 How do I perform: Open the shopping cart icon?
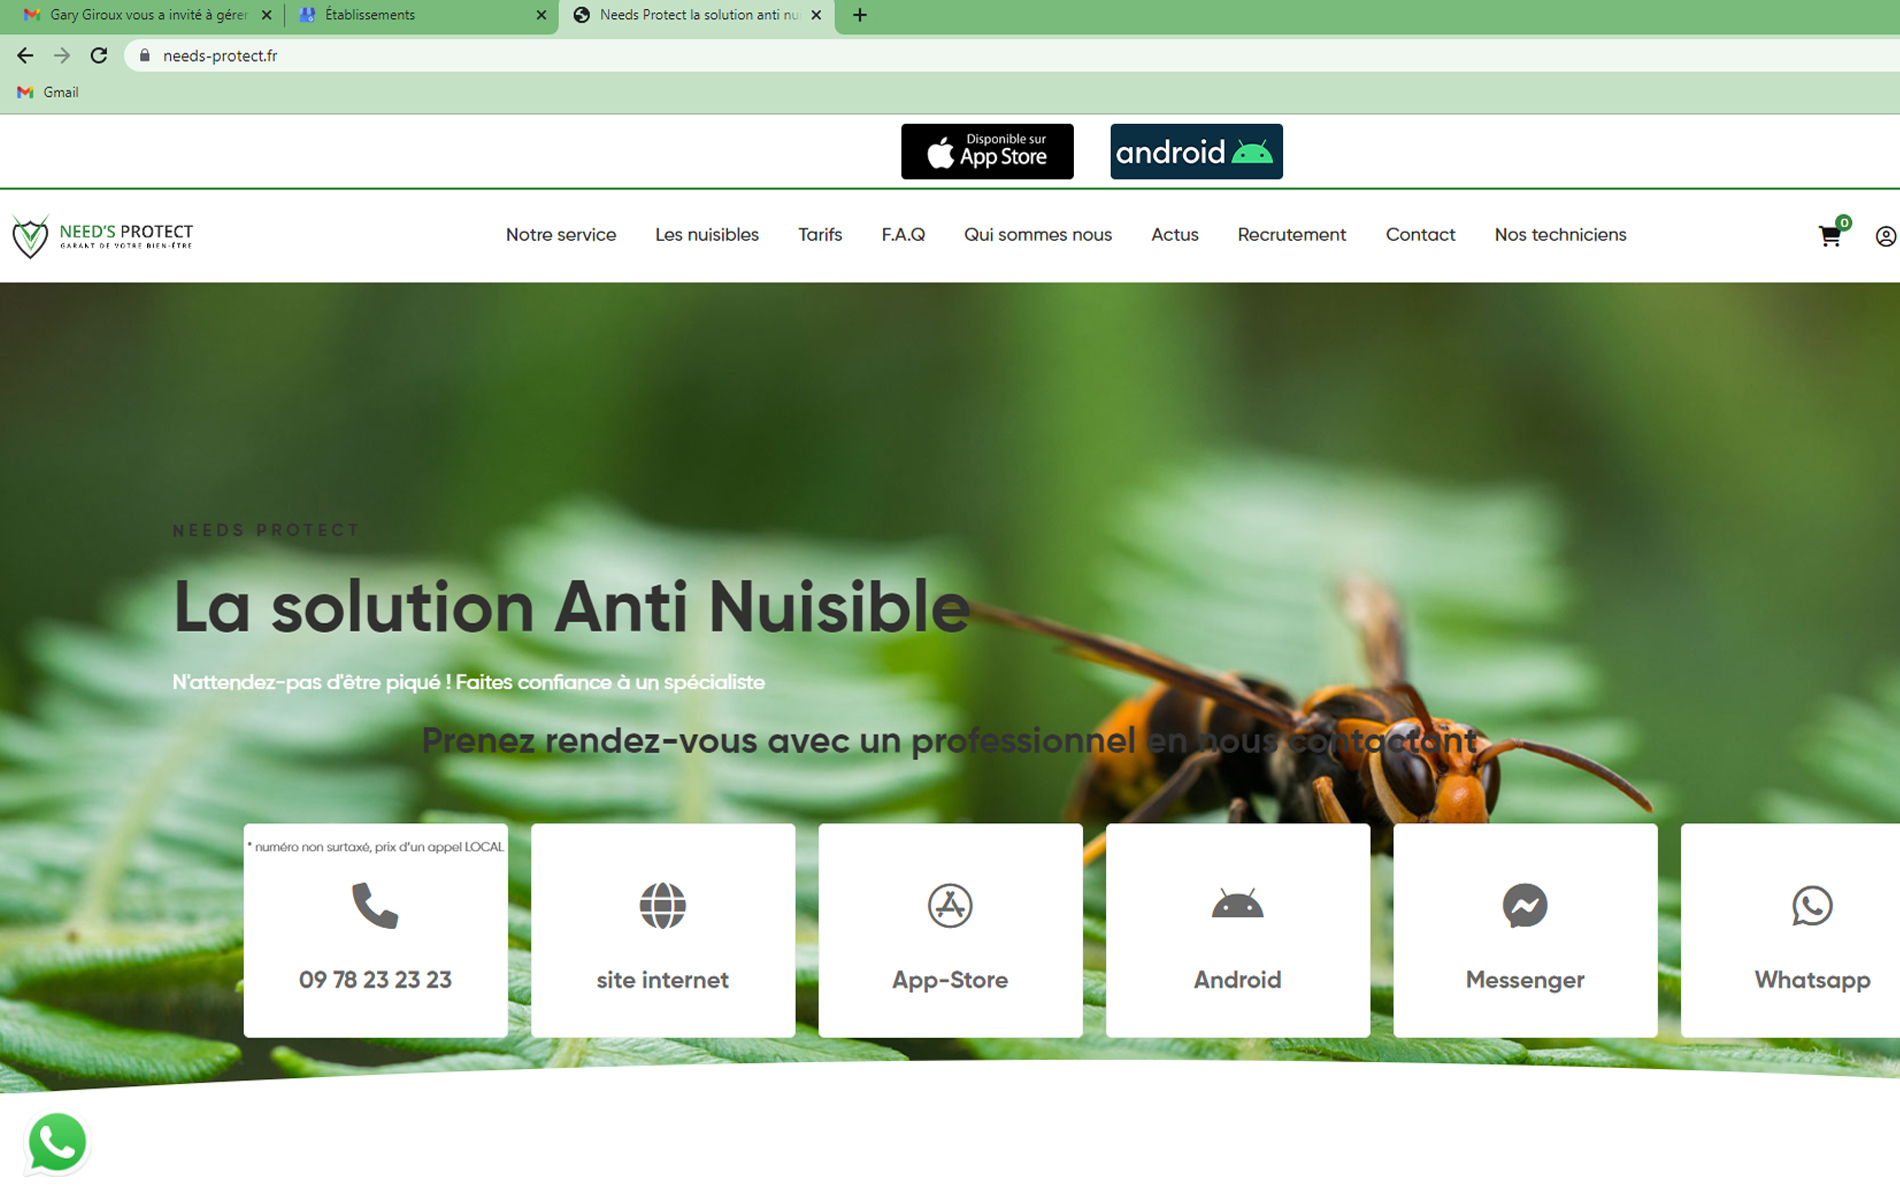[1829, 236]
